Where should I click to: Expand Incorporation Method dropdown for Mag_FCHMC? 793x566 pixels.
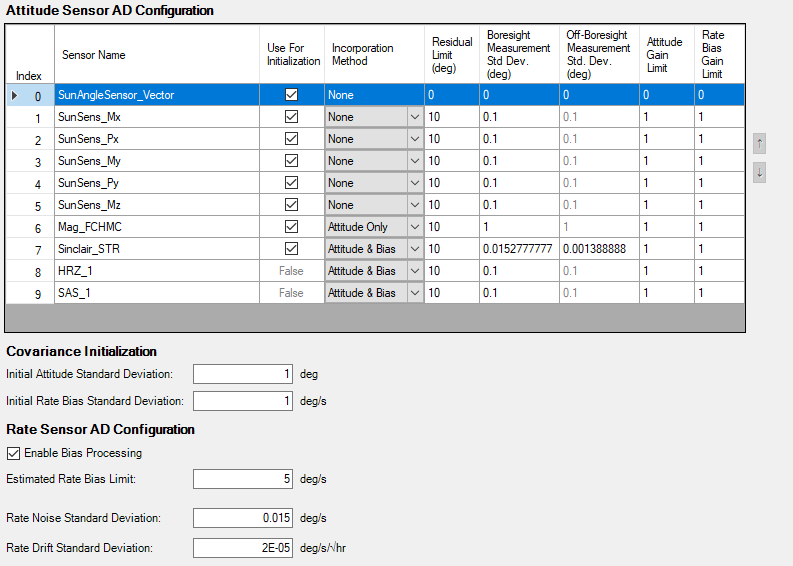pyautogui.click(x=414, y=227)
